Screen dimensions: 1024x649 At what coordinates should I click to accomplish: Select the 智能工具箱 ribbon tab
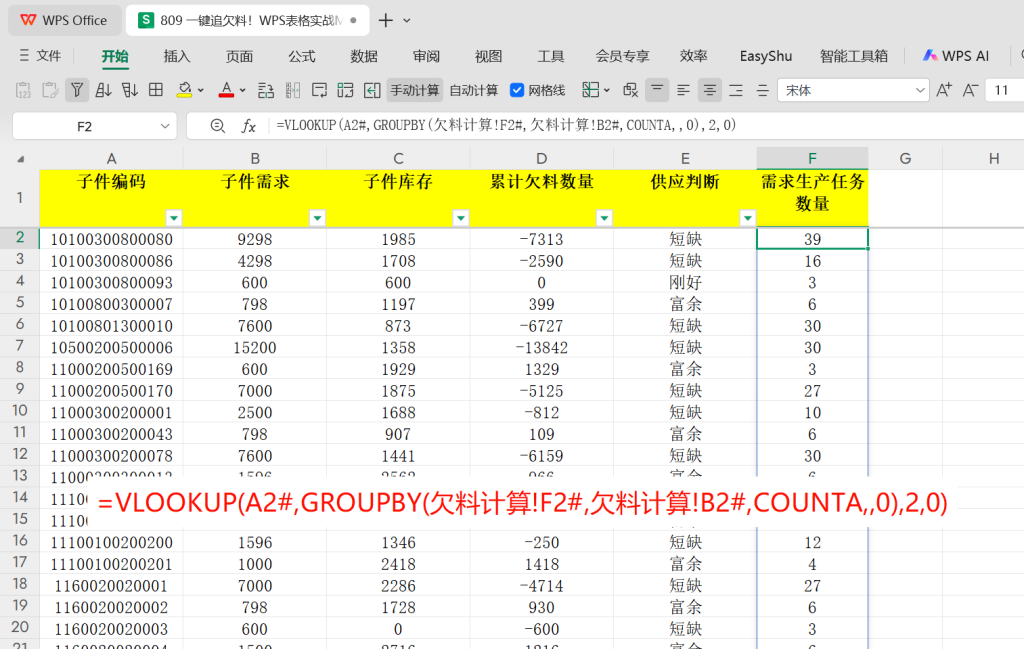coord(854,56)
